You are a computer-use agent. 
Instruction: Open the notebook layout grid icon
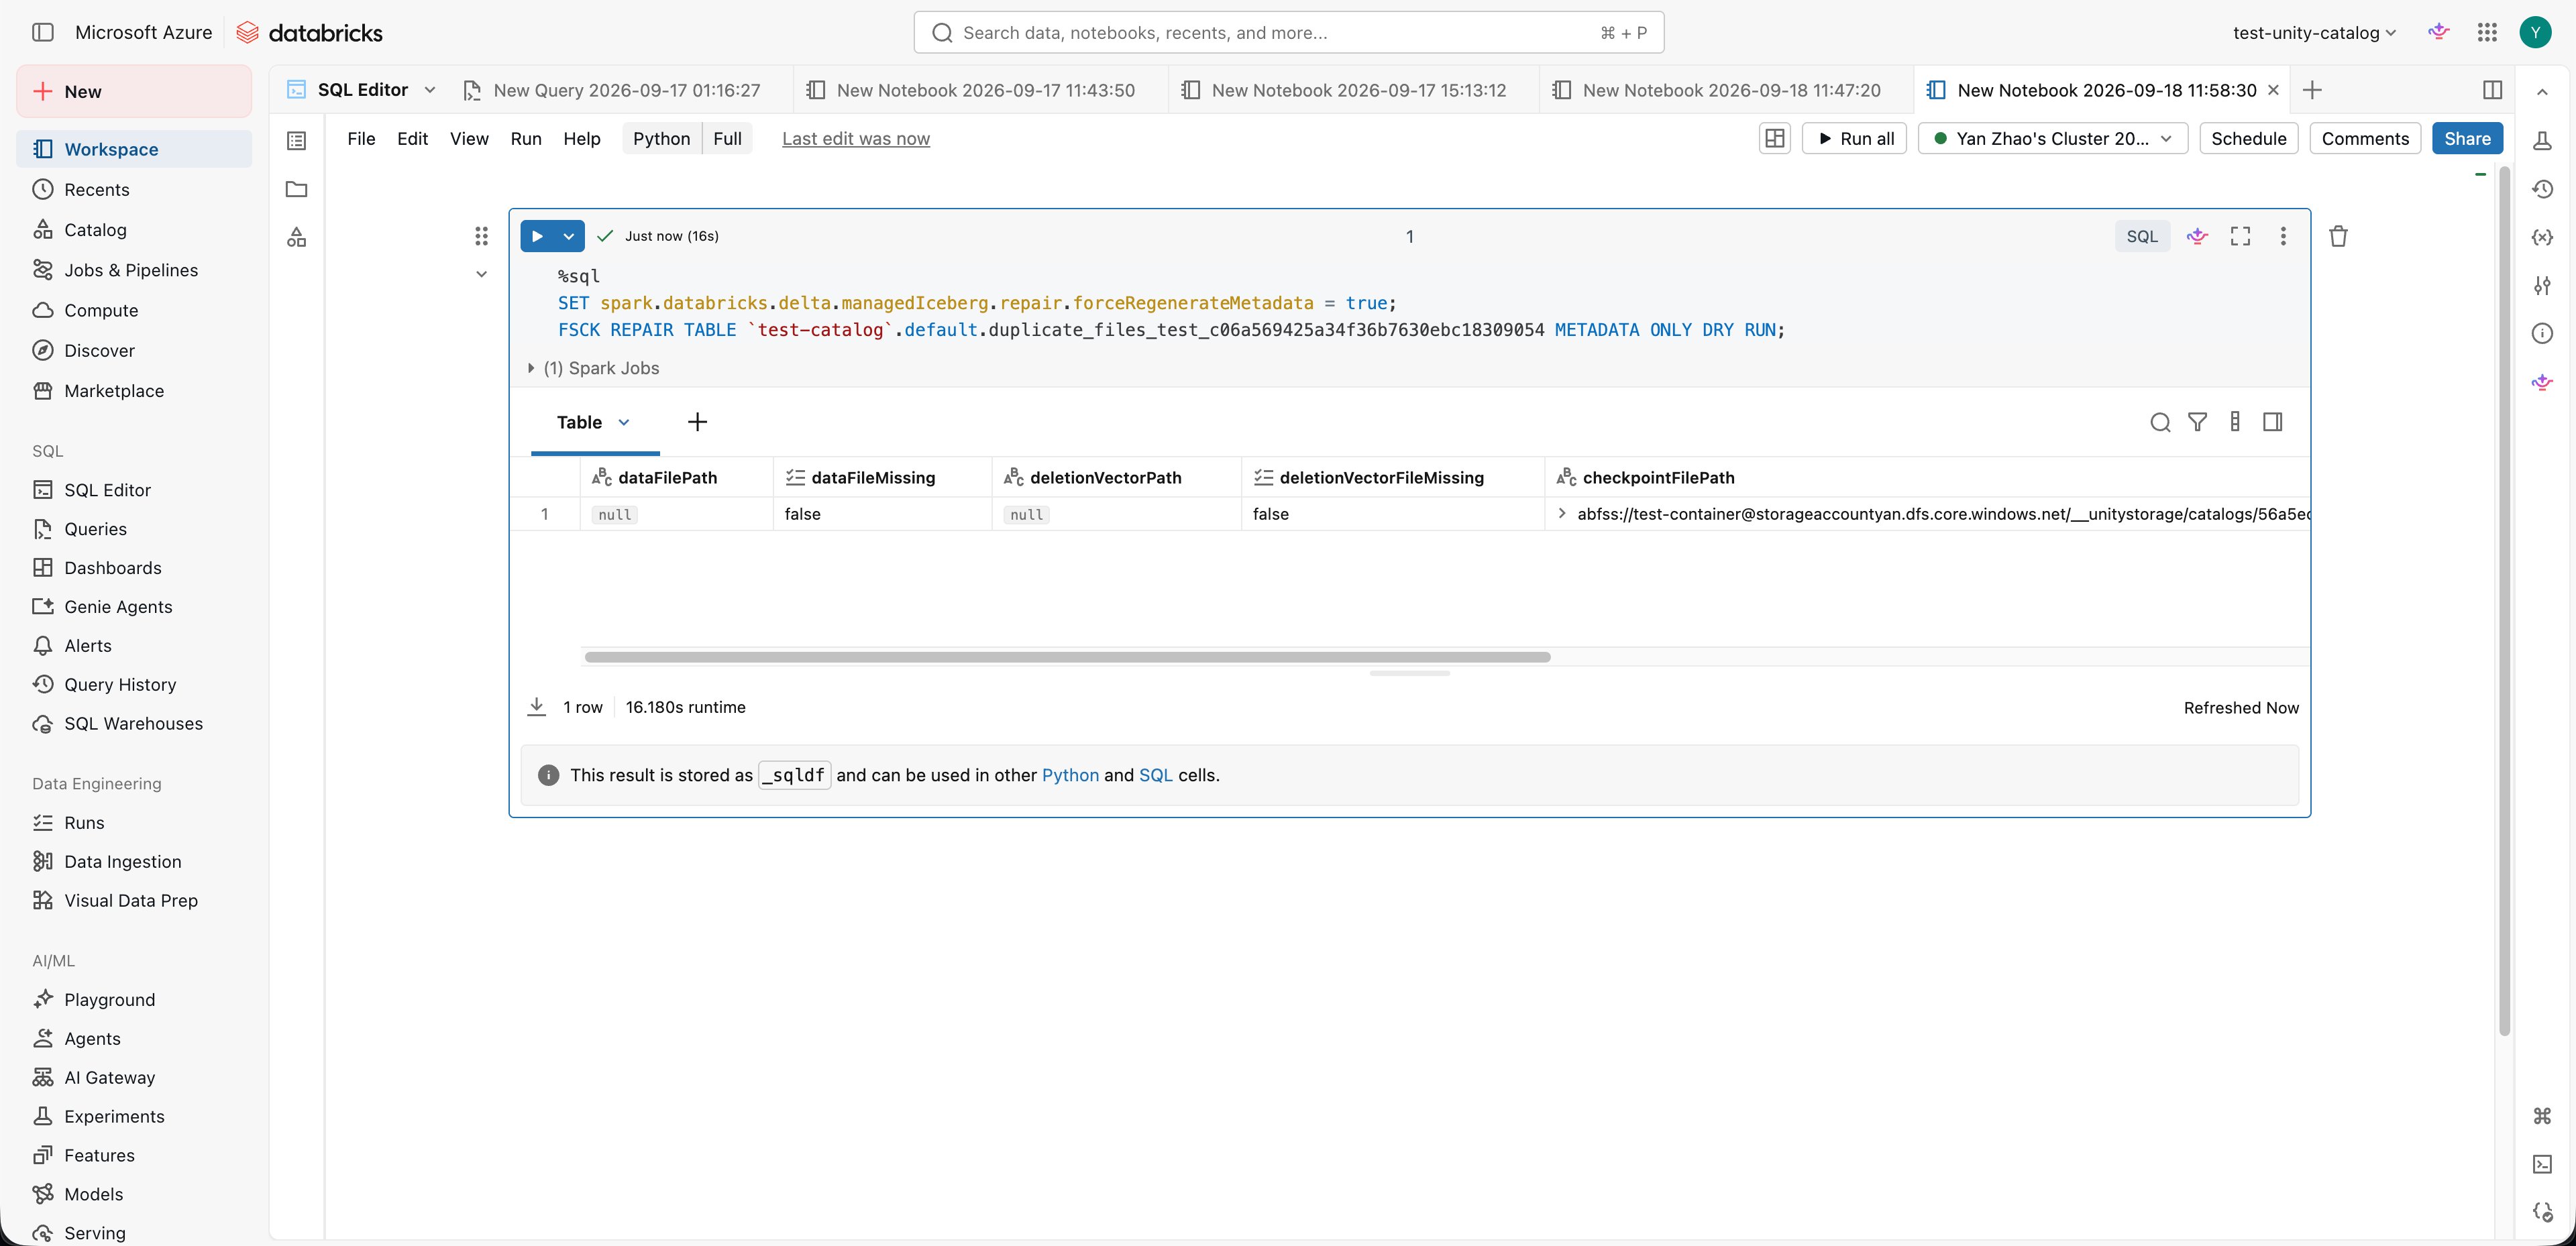click(x=1775, y=138)
